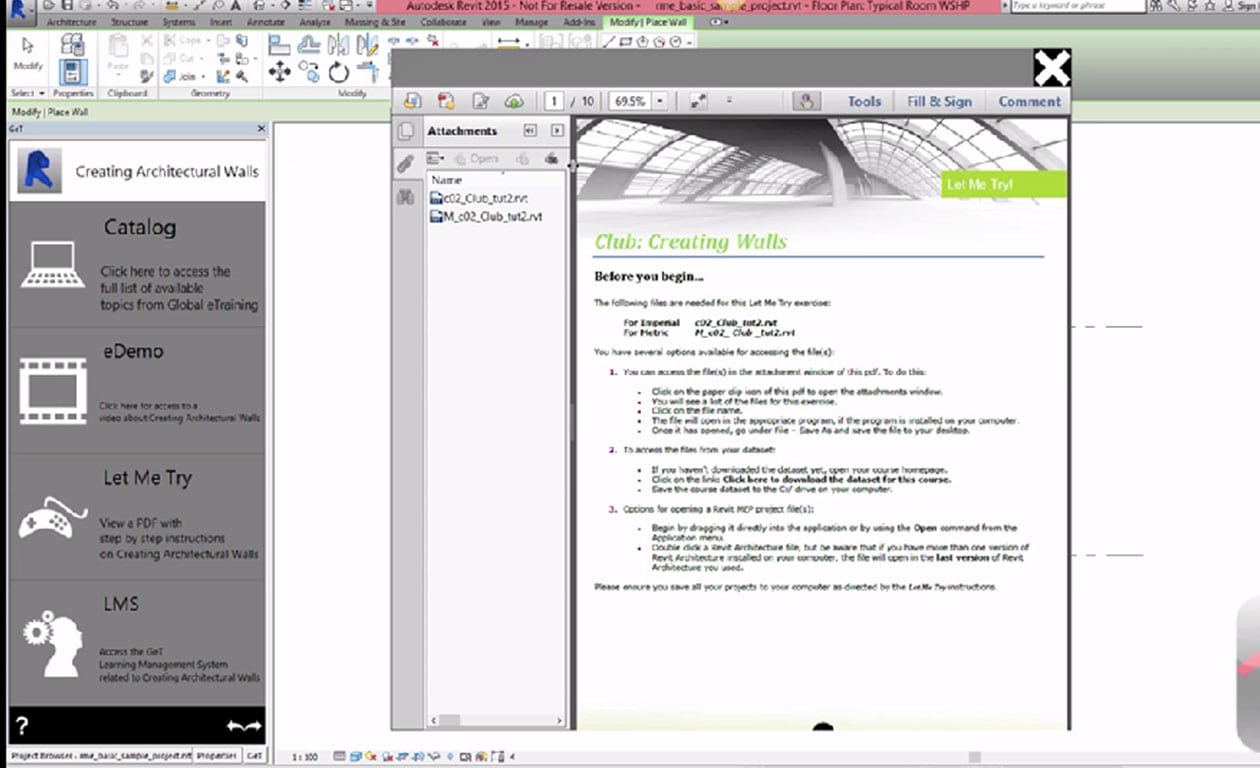The height and width of the screenshot is (768, 1260).
Task: Click the Trim/Extend to Corner tool
Action: (369, 72)
